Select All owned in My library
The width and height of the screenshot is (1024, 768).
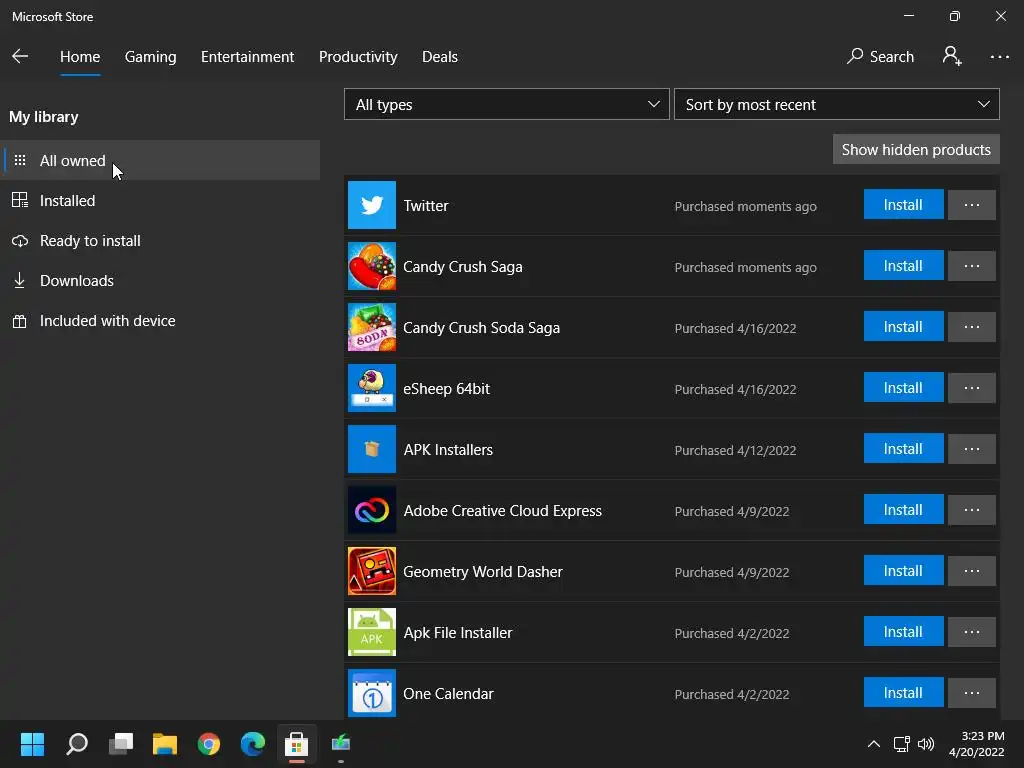pos(160,160)
